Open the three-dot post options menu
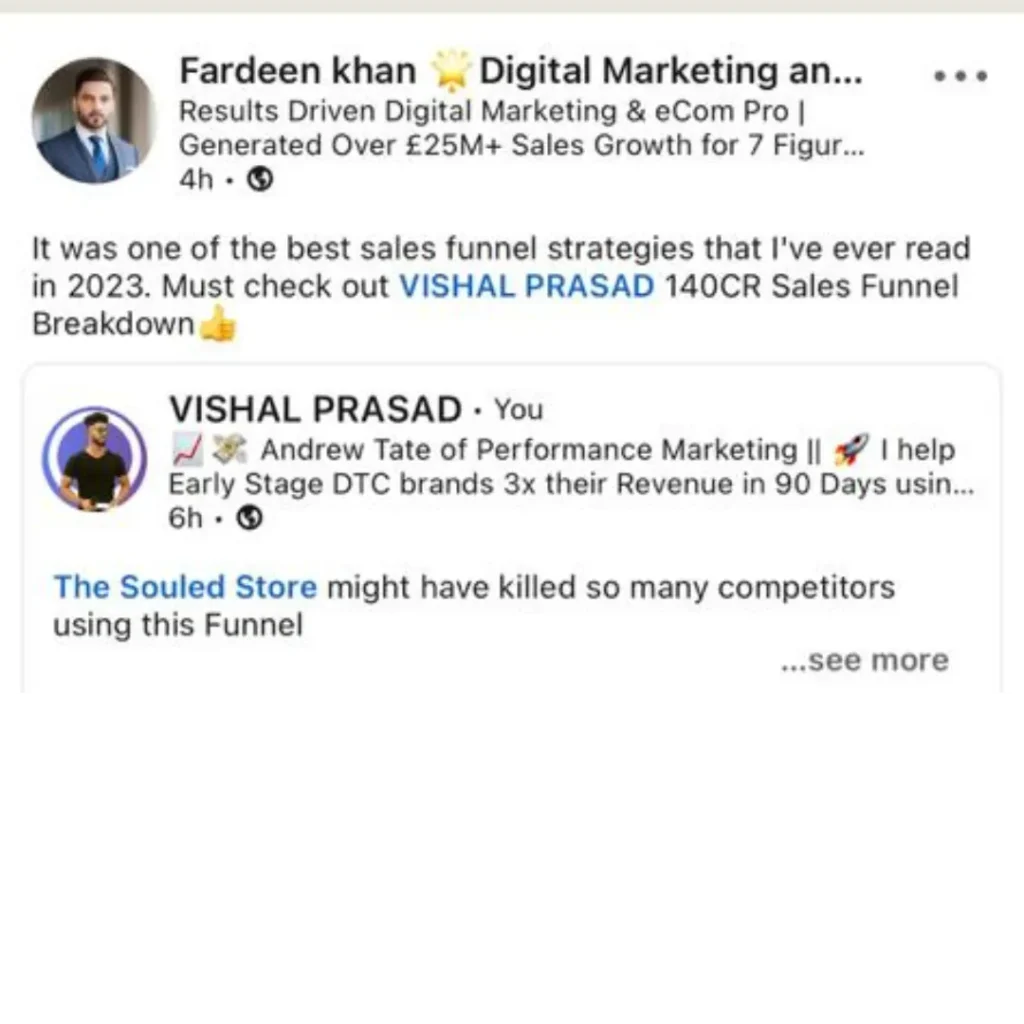Screen dimensions: 1024x1024 pyautogui.click(x=961, y=76)
